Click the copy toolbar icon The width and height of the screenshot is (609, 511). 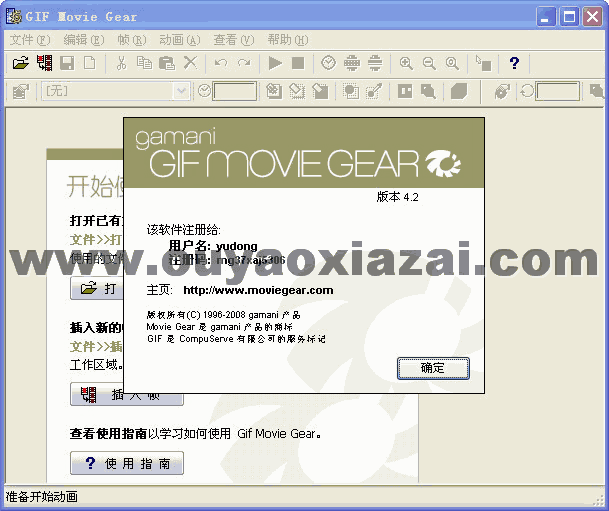point(144,63)
